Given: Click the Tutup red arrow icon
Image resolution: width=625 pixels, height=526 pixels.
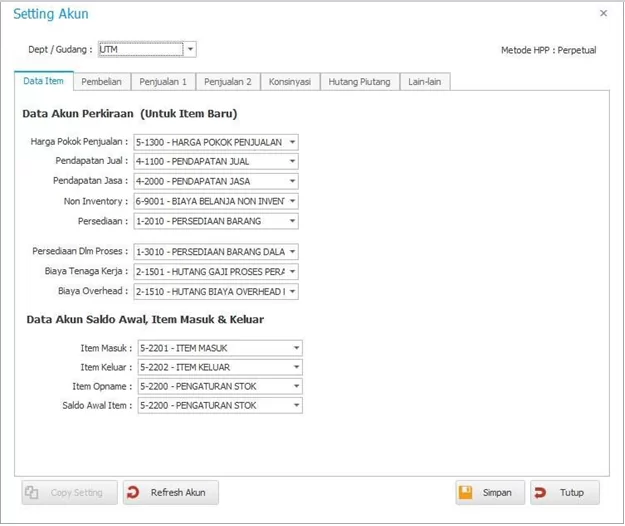Looking at the screenshot, I should pyautogui.click(x=541, y=493).
